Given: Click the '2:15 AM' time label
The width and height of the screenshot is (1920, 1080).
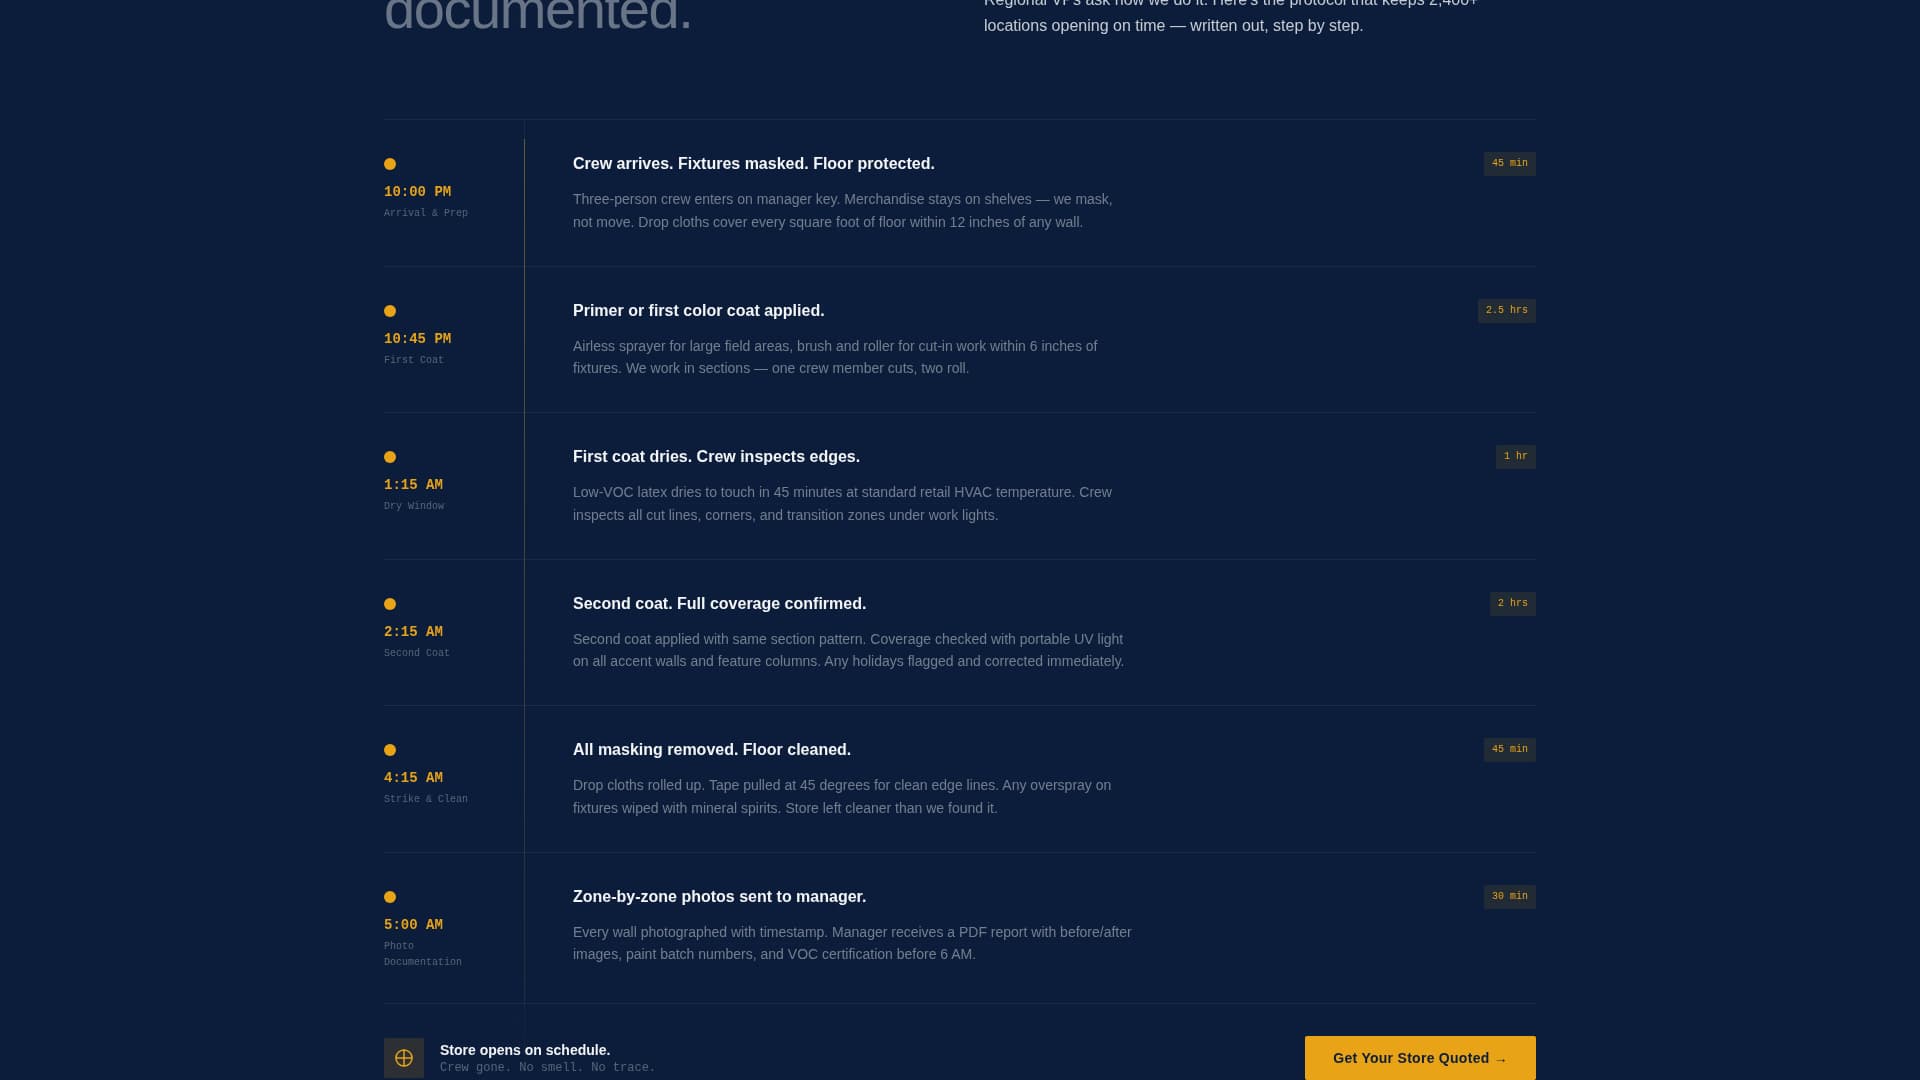Looking at the screenshot, I should (413, 632).
